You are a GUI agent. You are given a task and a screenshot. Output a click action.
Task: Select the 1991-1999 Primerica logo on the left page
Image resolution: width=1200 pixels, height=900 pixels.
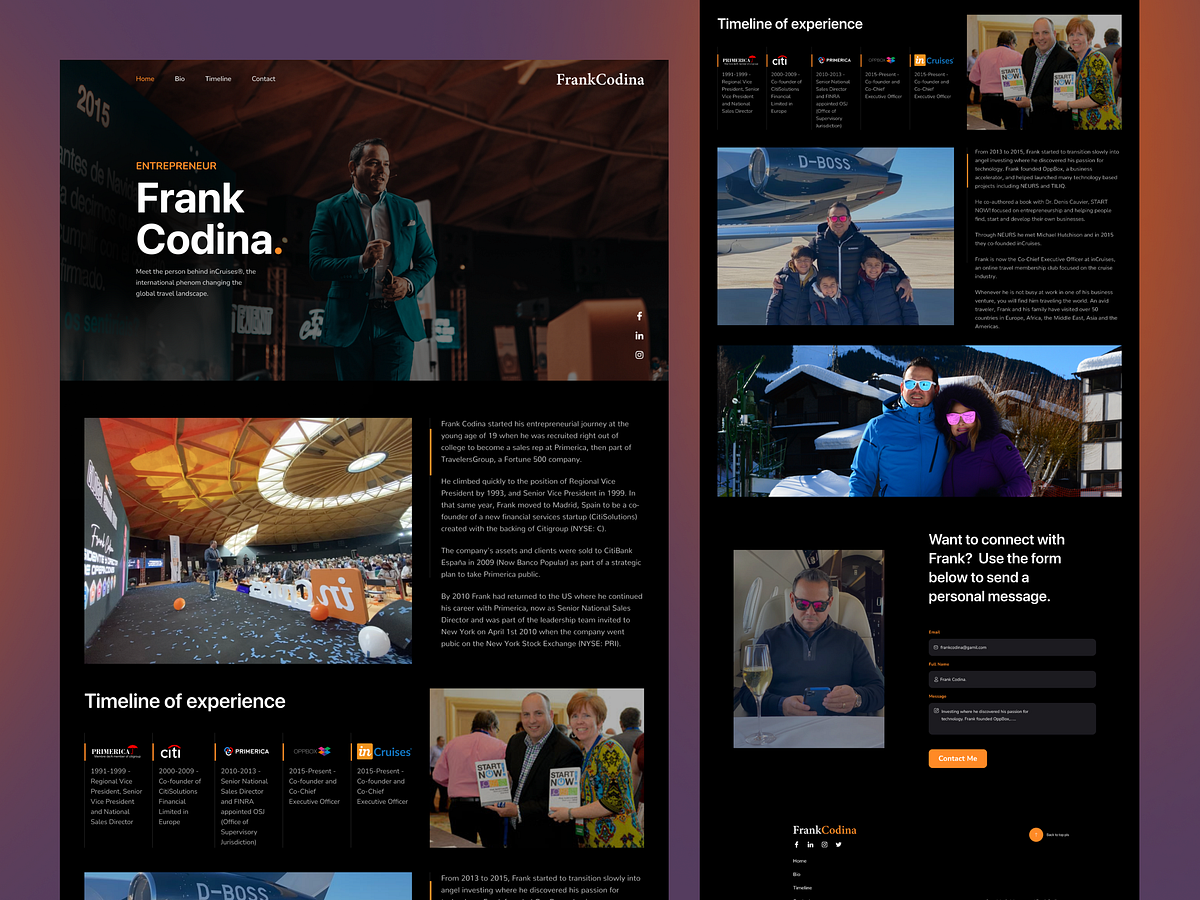pyautogui.click(x=114, y=751)
